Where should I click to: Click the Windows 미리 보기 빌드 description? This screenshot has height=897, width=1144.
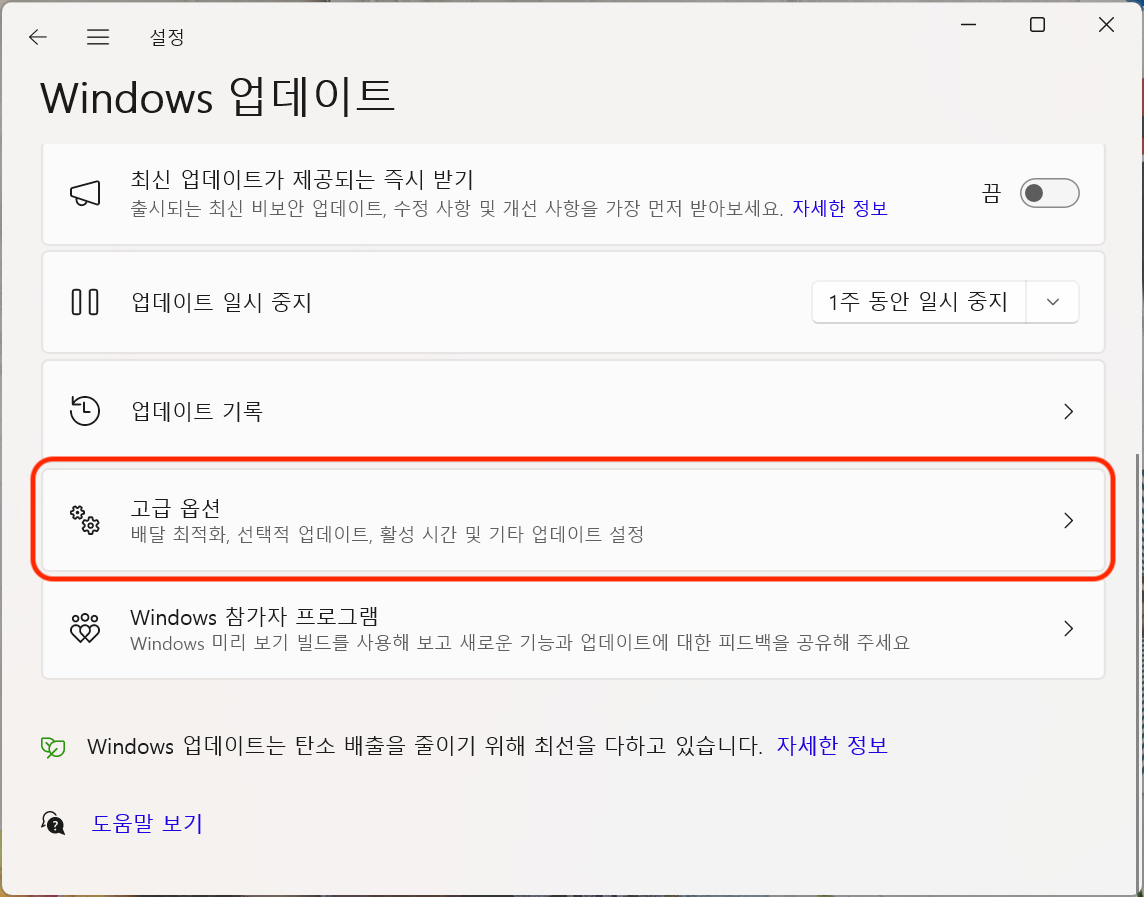point(519,643)
